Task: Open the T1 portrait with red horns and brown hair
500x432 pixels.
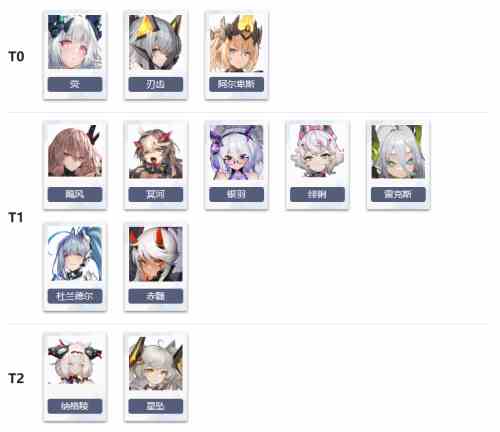Action: tap(156, 152)
